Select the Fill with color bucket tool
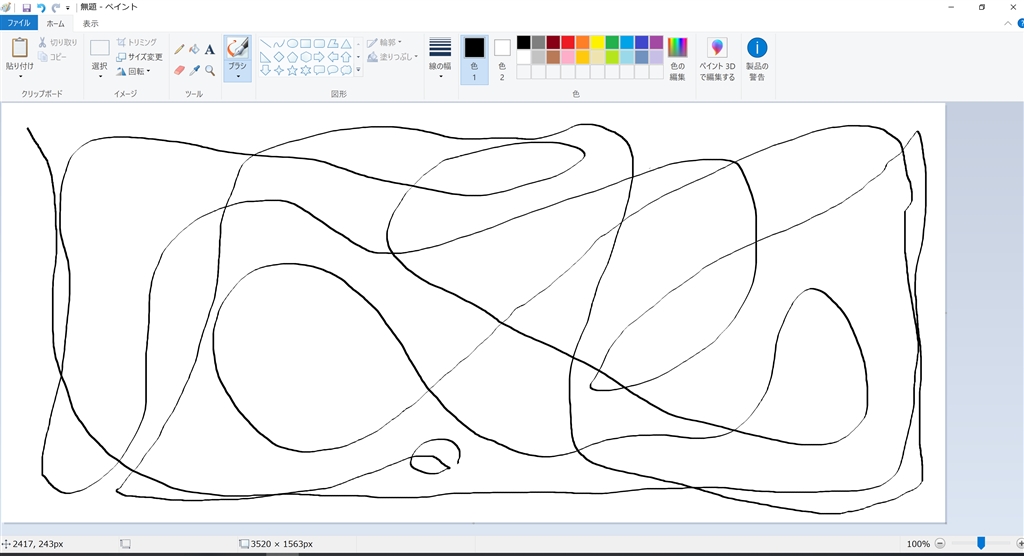The width and height of the screenshot is (1024, 556). [194, 49]
